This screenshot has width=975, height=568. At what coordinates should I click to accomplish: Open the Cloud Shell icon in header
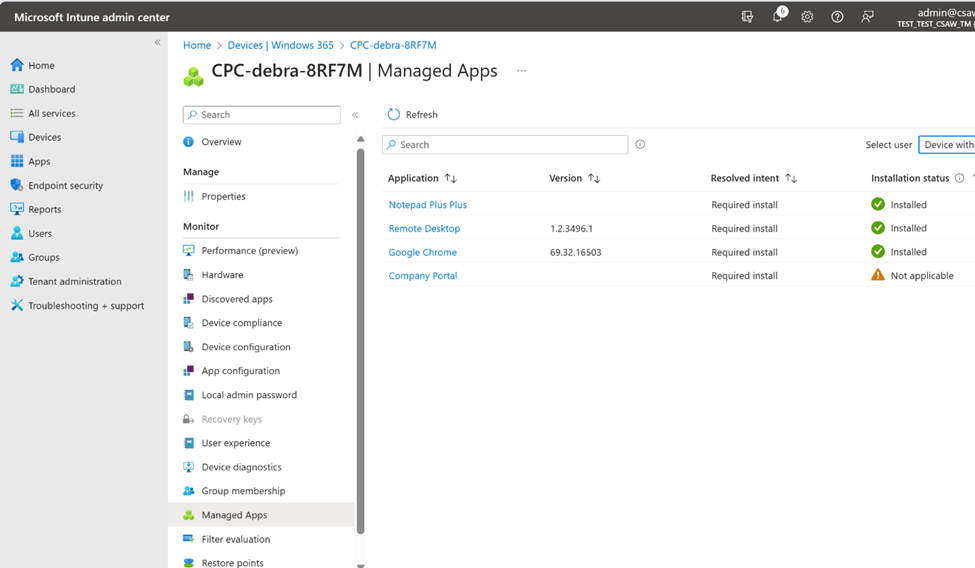[747, 17]
